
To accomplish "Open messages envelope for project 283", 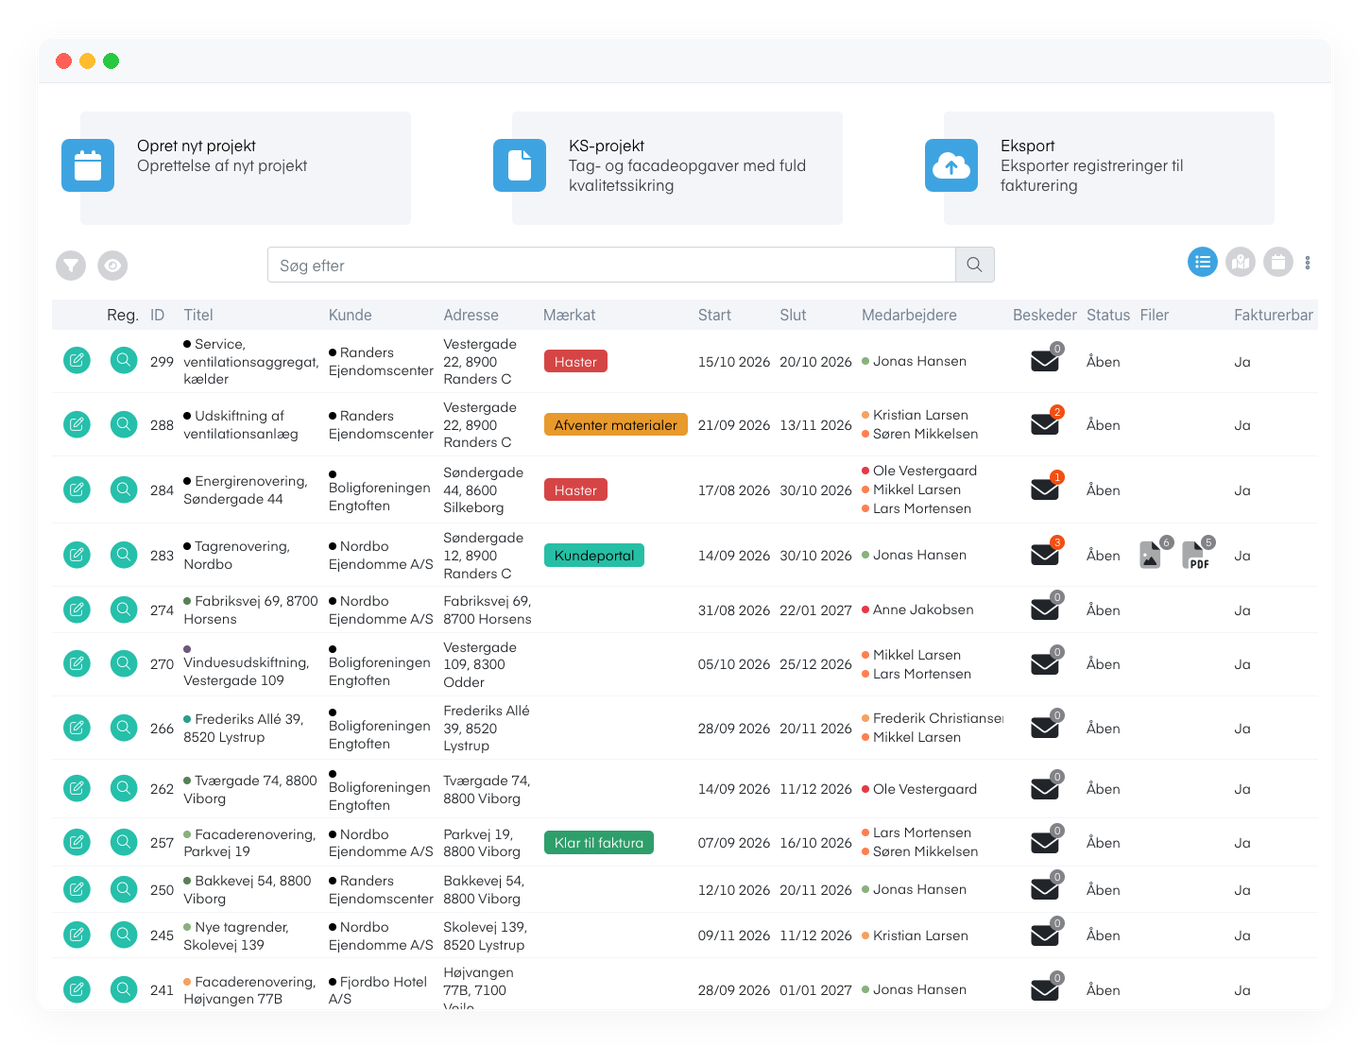I will (1046, 552).
